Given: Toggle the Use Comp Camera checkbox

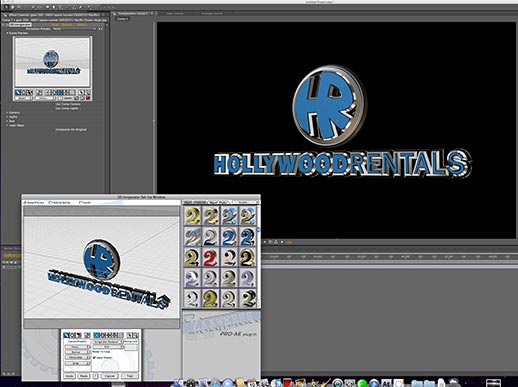Looking at the screenshot, I should click(53, 104).
